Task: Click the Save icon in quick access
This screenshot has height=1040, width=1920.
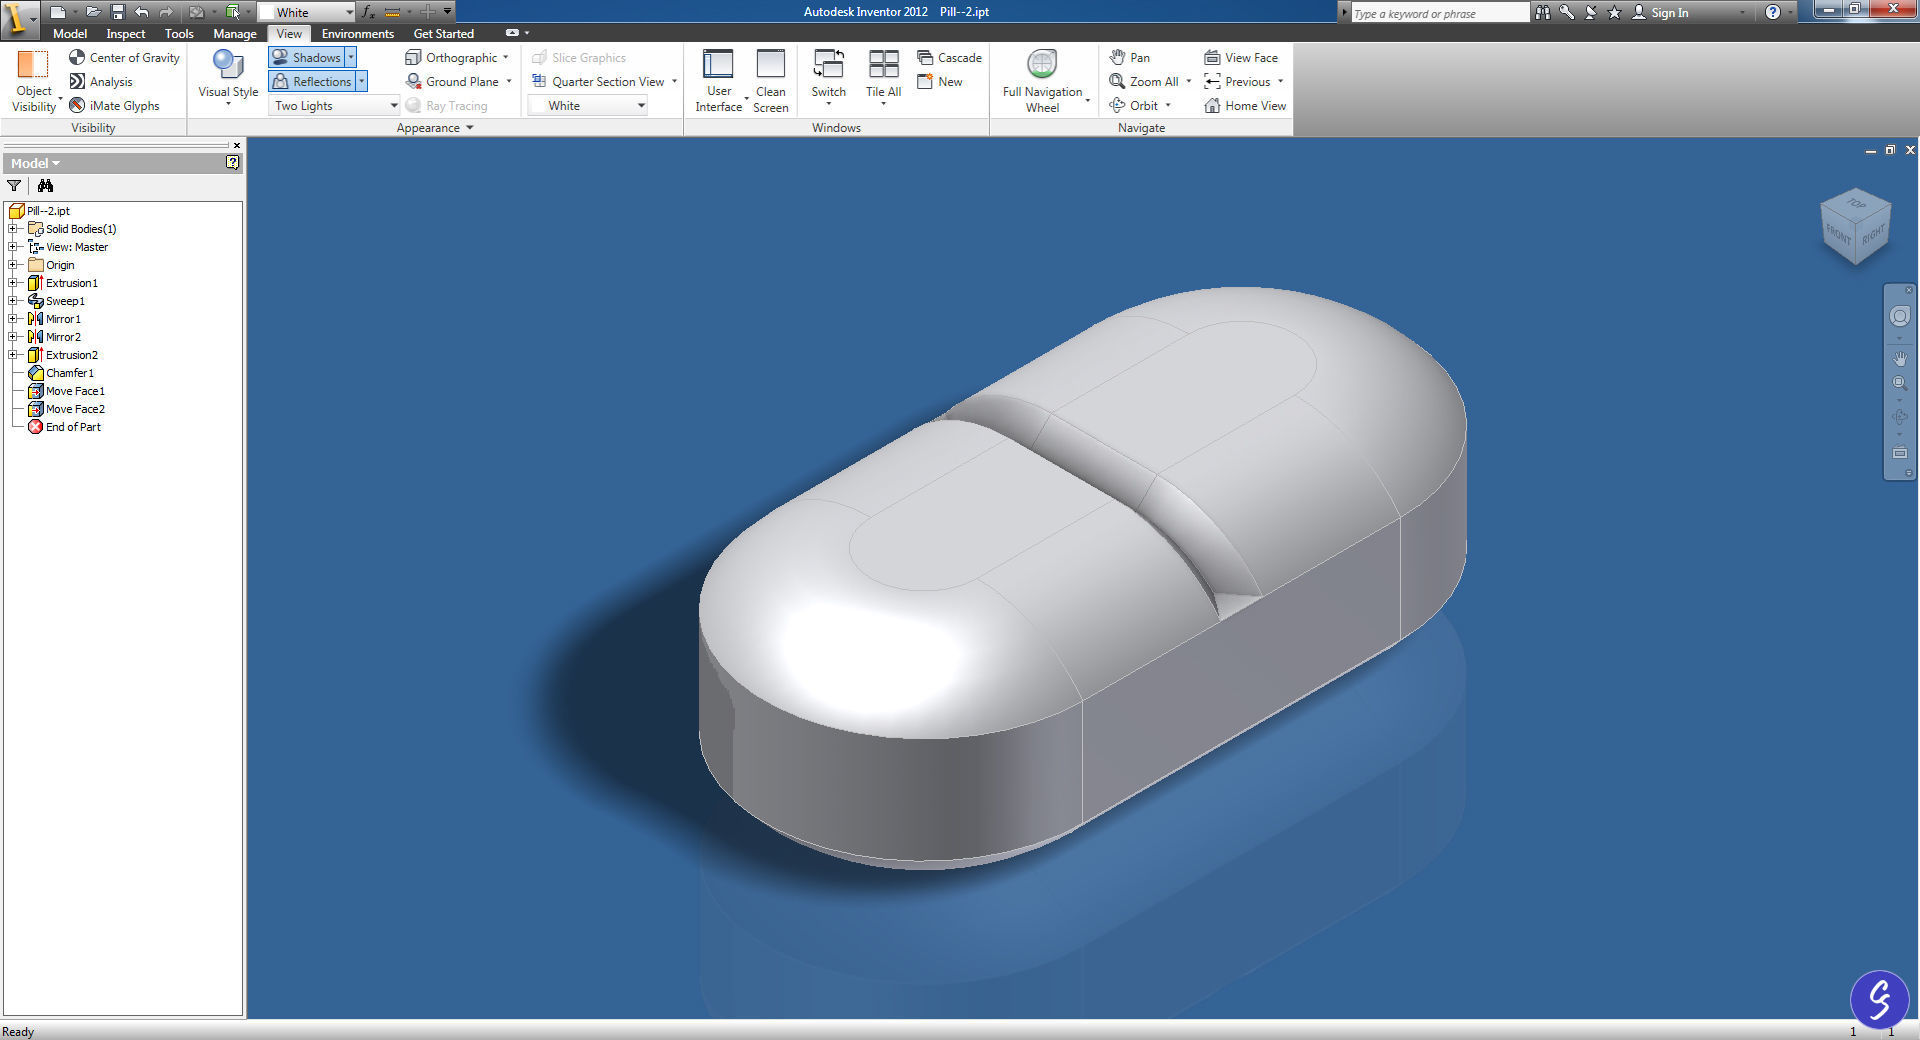Action: click(117, 12)
